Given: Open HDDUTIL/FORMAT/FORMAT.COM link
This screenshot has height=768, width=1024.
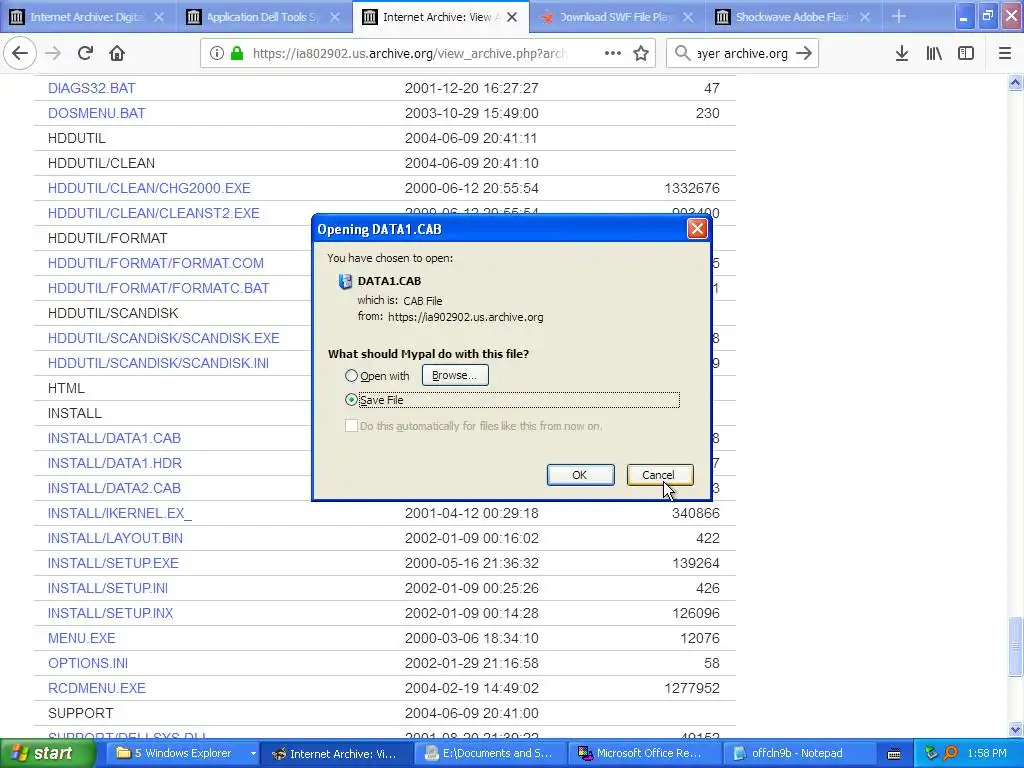Looking at the screenshot, I should point(155,263).
